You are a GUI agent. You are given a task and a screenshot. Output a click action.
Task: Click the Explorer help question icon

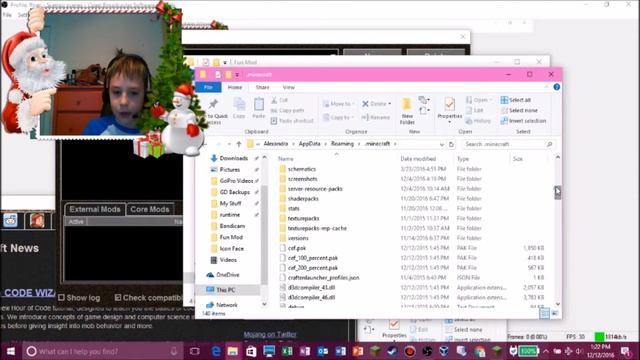click(556, 87)
